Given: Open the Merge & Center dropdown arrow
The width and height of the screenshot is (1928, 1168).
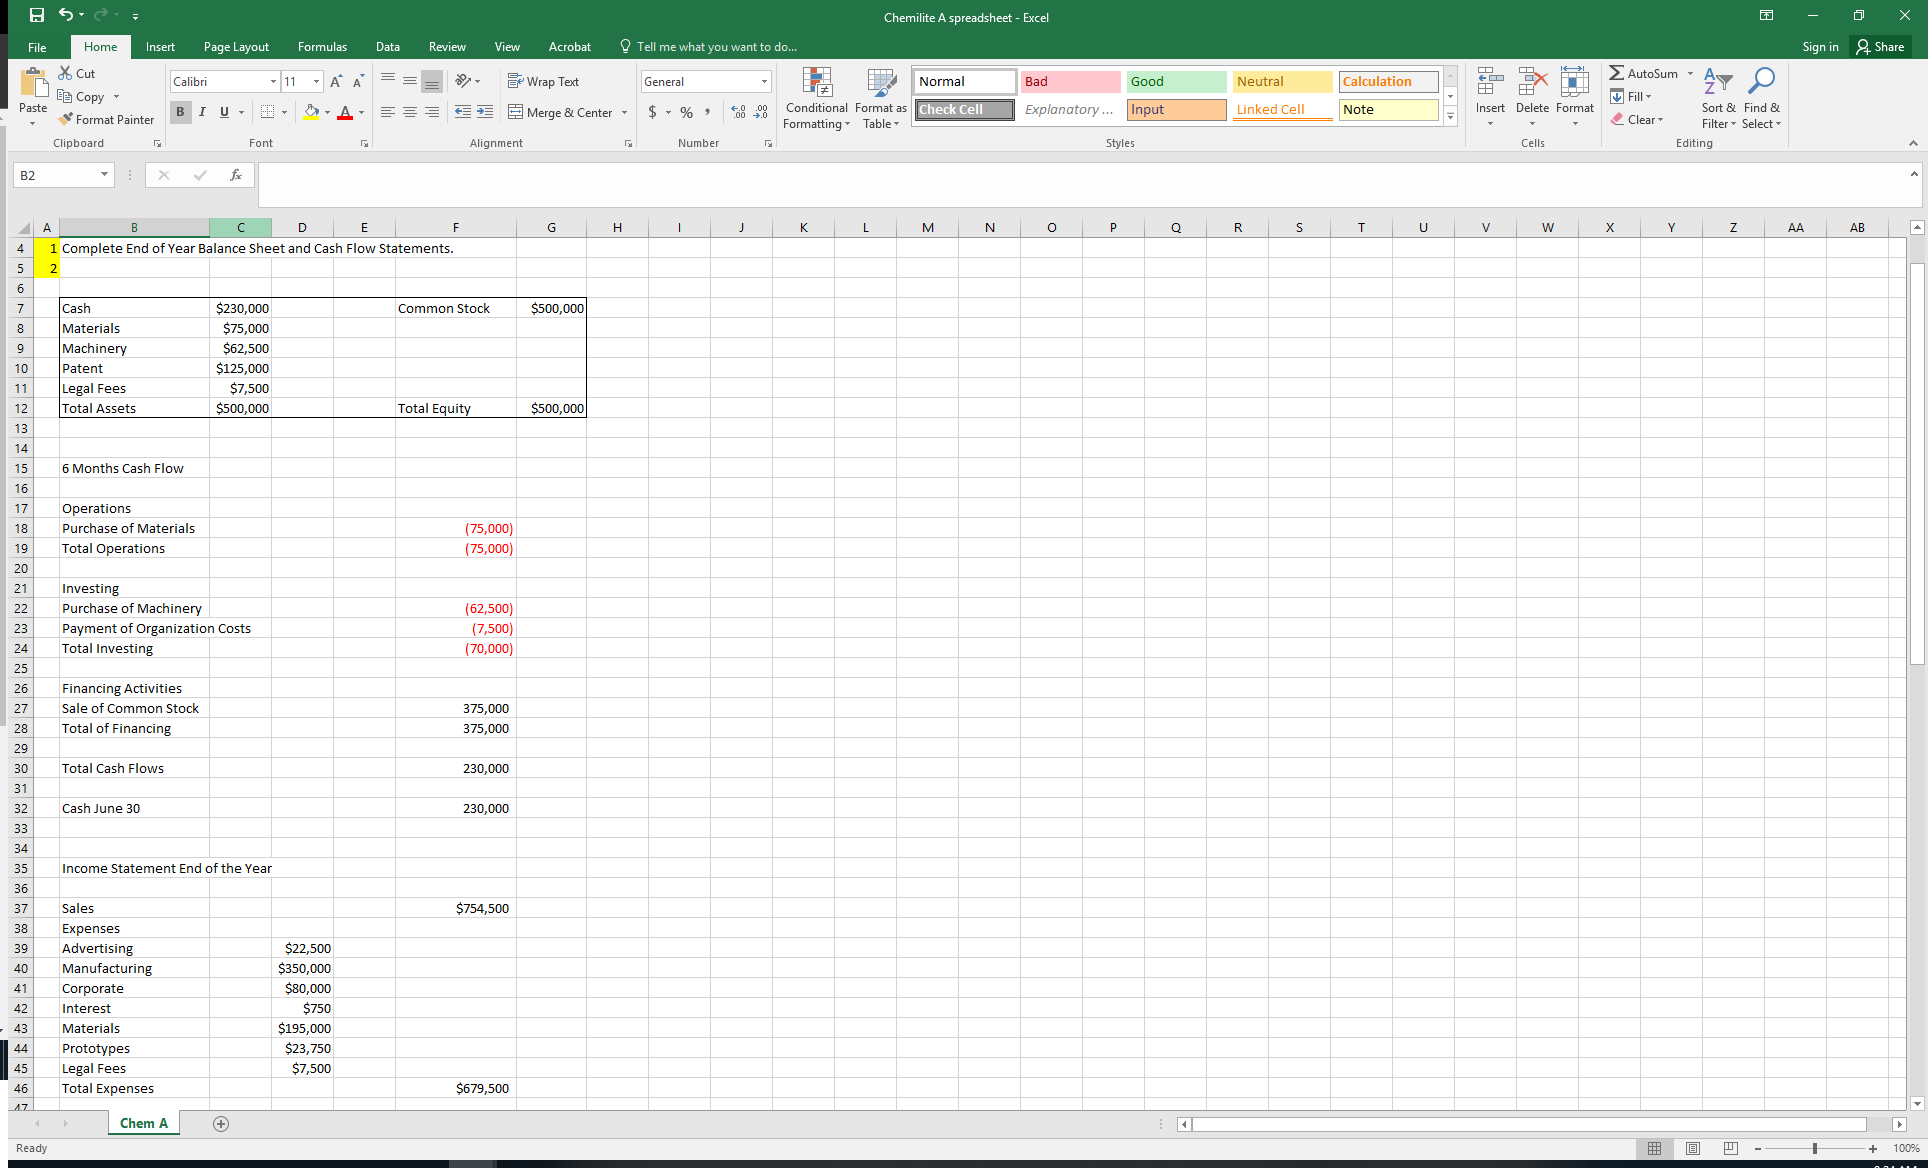Looking at the screenshot, I should click(x=625, y=112).
